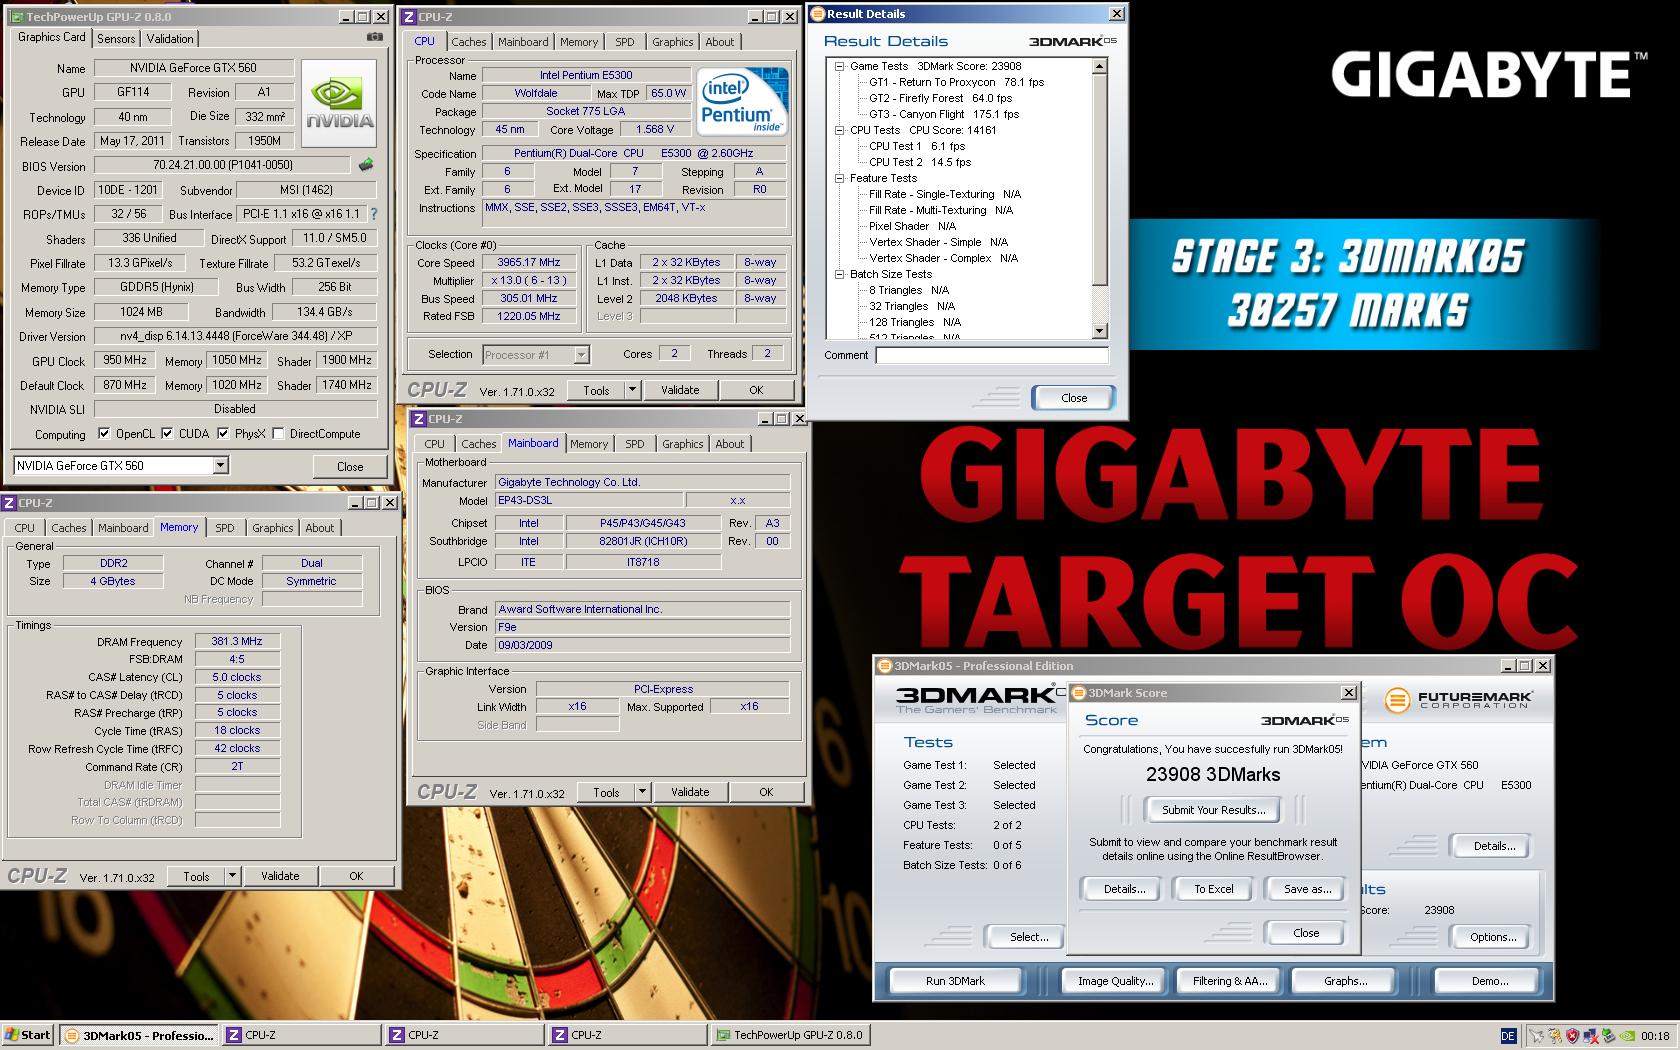The image size is (1680, 1050).
Task: Toggle CUDA checkbox in GPU-Z
Action: 167,434
